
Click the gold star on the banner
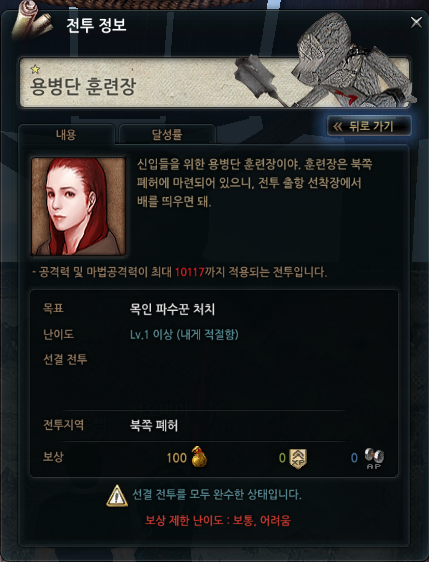(x=35, y=68)
